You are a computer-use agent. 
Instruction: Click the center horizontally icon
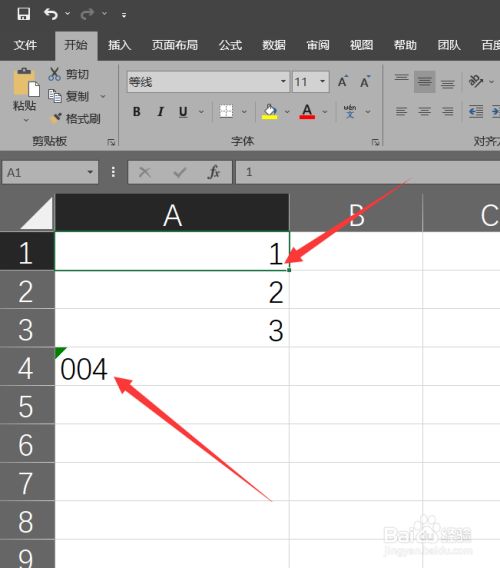click(425, 111)
